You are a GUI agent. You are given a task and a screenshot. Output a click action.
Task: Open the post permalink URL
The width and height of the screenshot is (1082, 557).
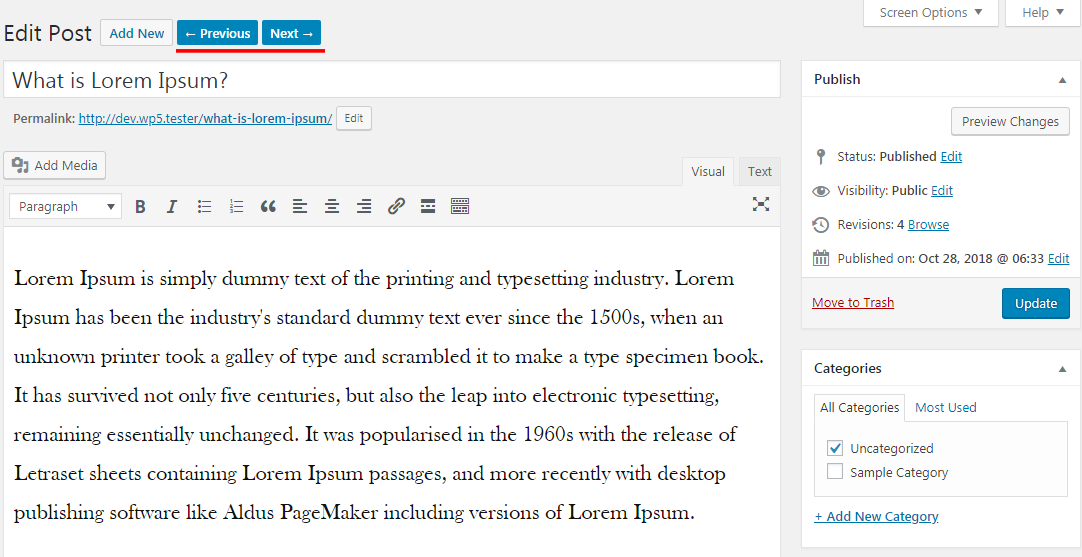click(205, 119)
